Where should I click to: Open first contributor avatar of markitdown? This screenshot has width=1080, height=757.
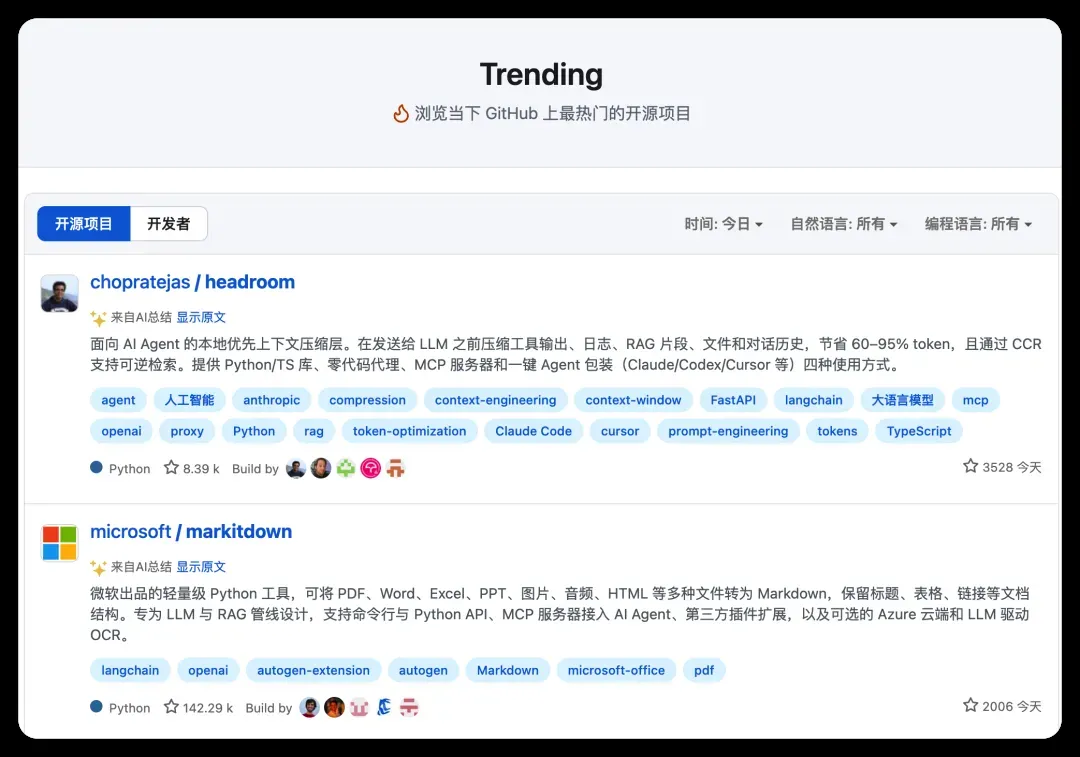310,707
